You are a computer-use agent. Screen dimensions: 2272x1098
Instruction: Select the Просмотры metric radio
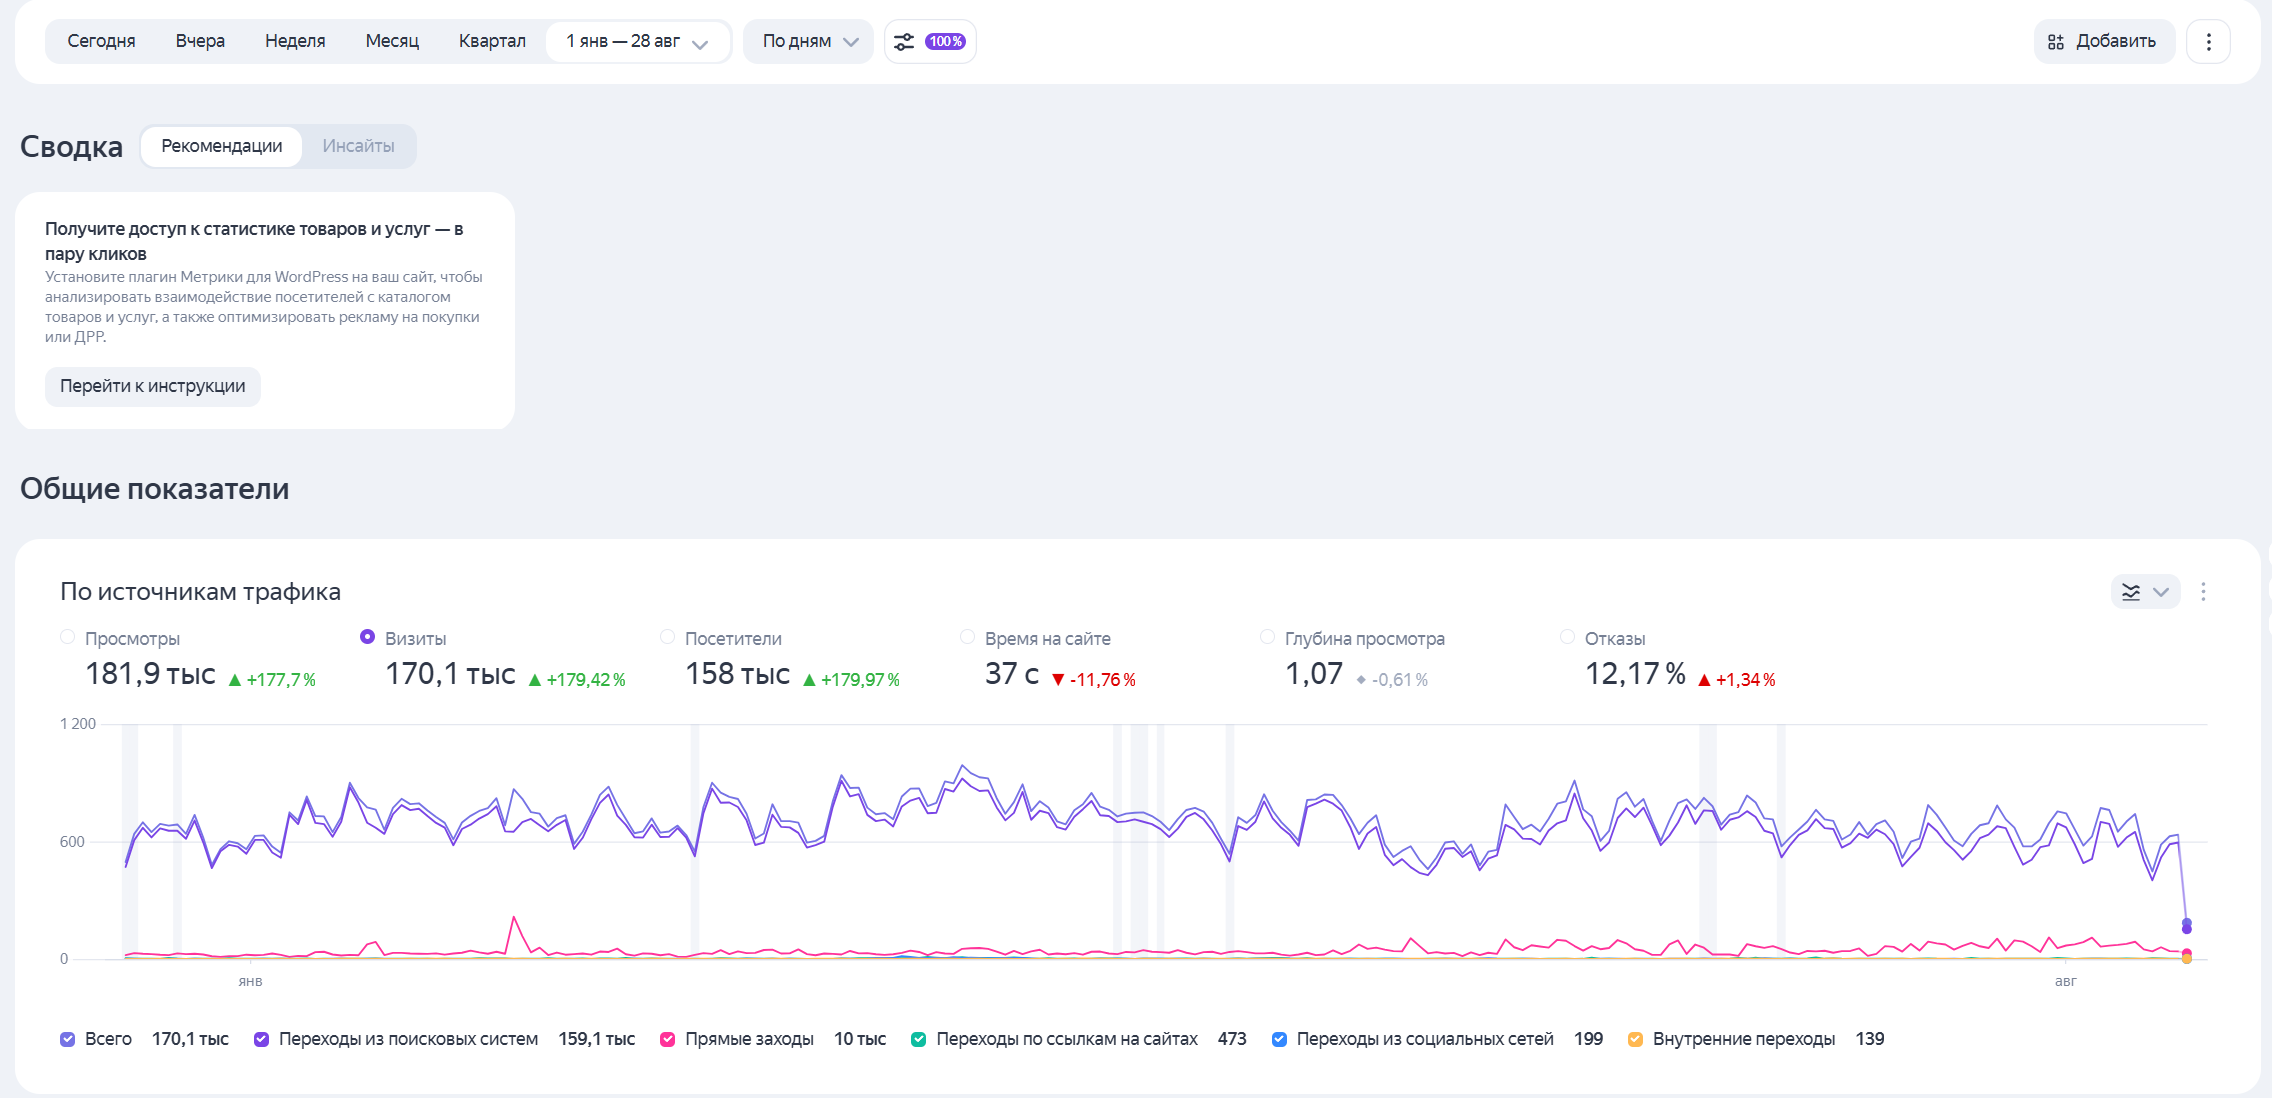tap(68, 637)
